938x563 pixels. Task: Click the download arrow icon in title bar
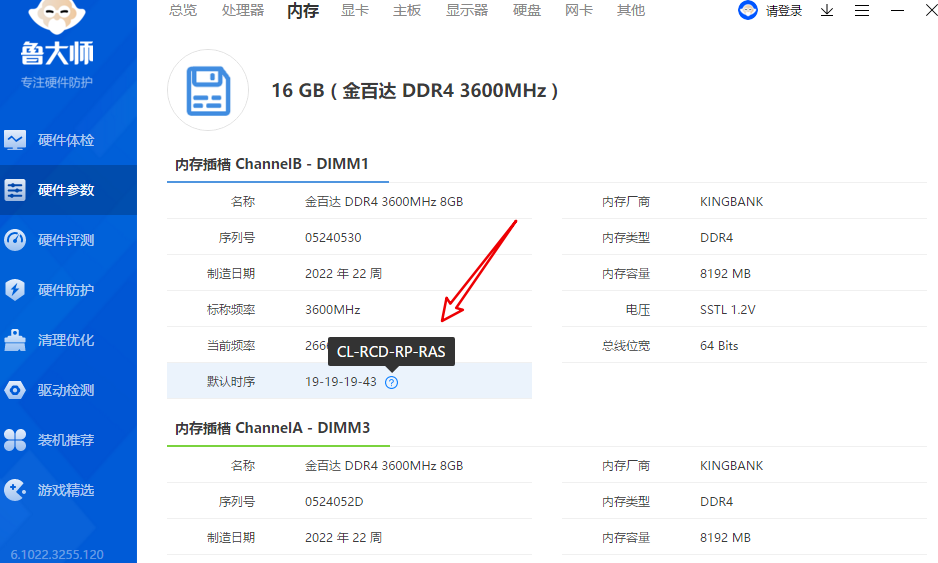click(x=827, y=11)
